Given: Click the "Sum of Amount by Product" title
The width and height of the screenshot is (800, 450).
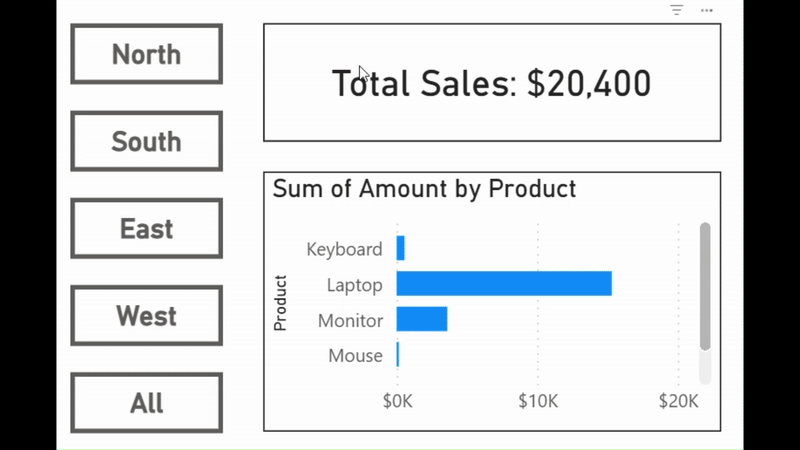Looking at the screenshot, I should tap(424, 188).
